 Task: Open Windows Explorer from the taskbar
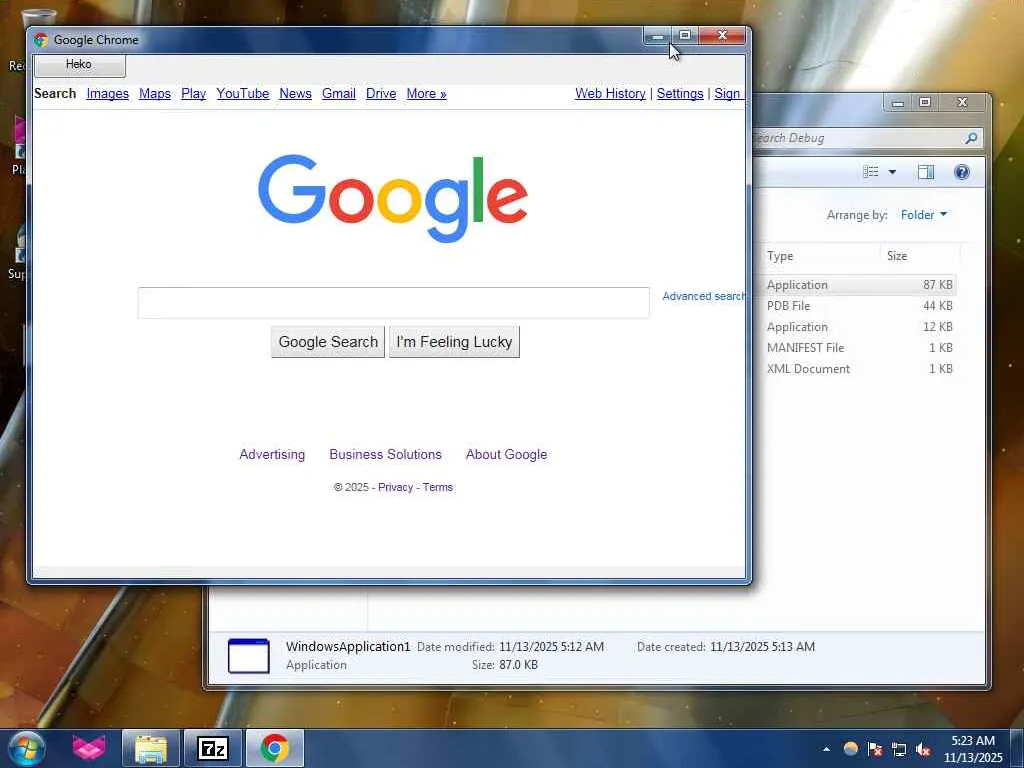151,748
